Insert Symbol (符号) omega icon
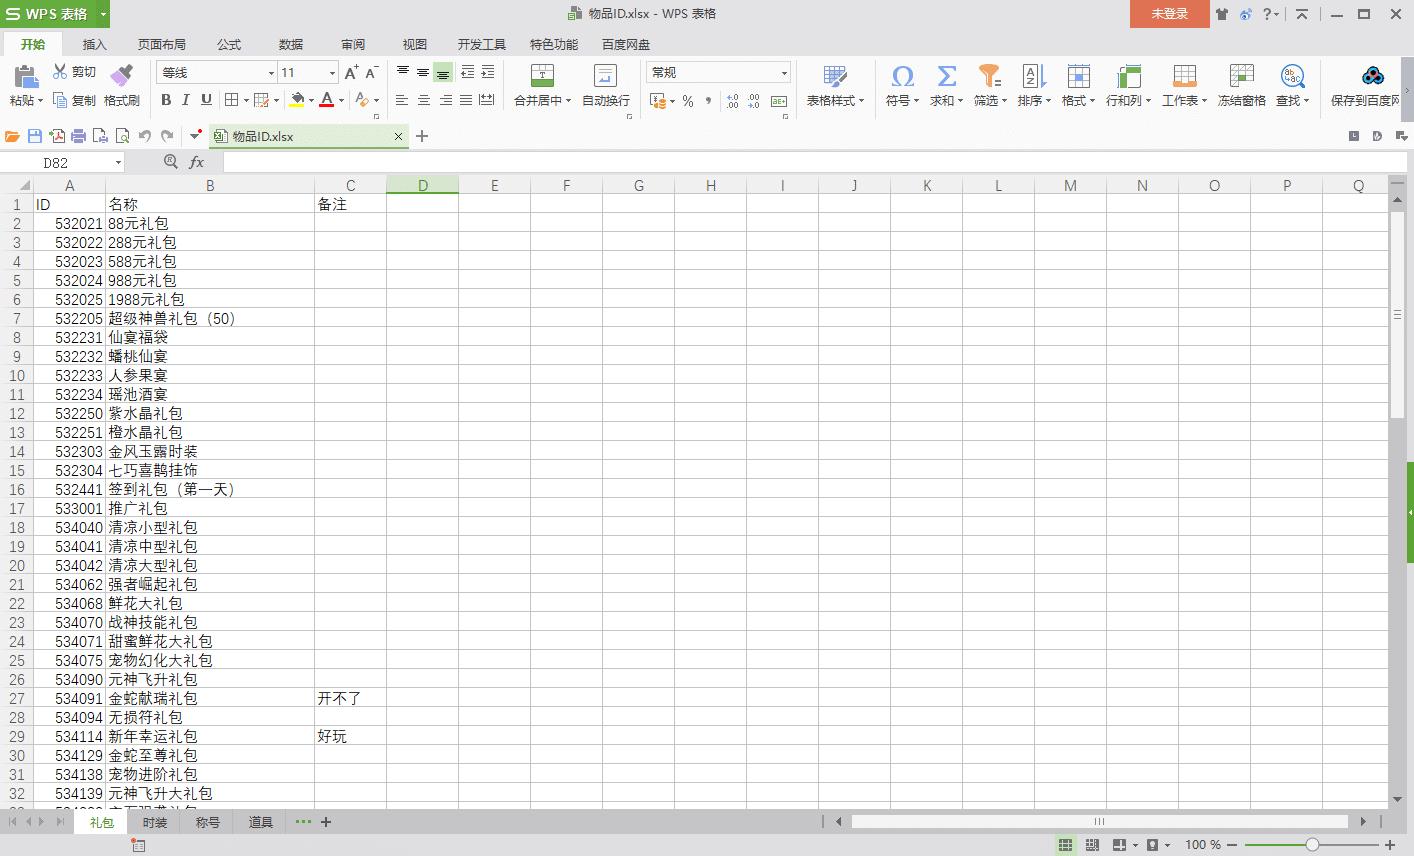The image size is (1414, 856). pyautogui.click(x=902, y=76)
